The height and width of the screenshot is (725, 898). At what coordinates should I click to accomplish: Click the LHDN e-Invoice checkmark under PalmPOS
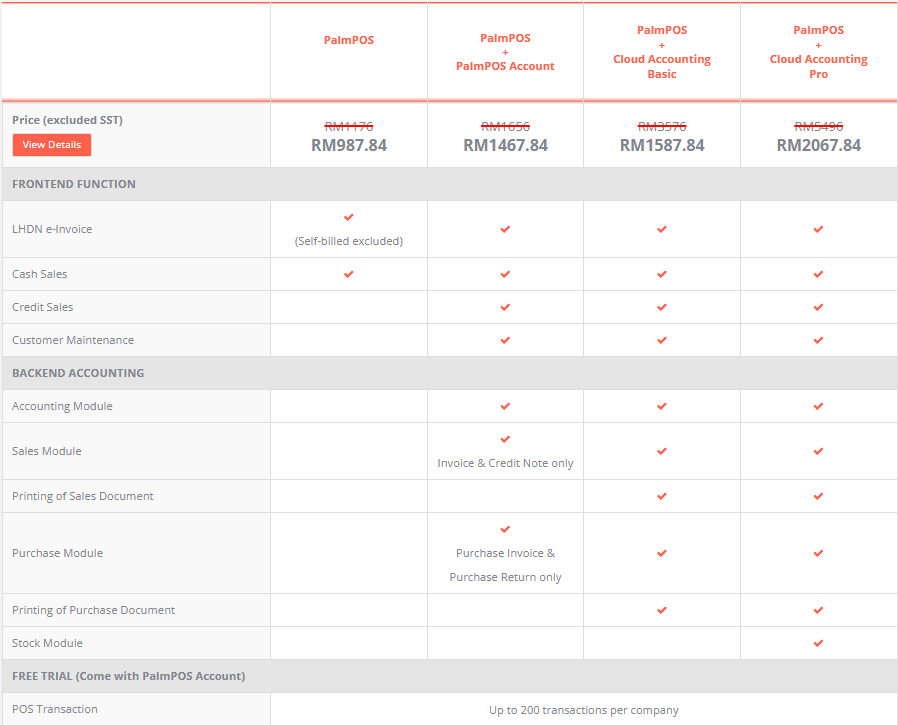click(348, 217)
